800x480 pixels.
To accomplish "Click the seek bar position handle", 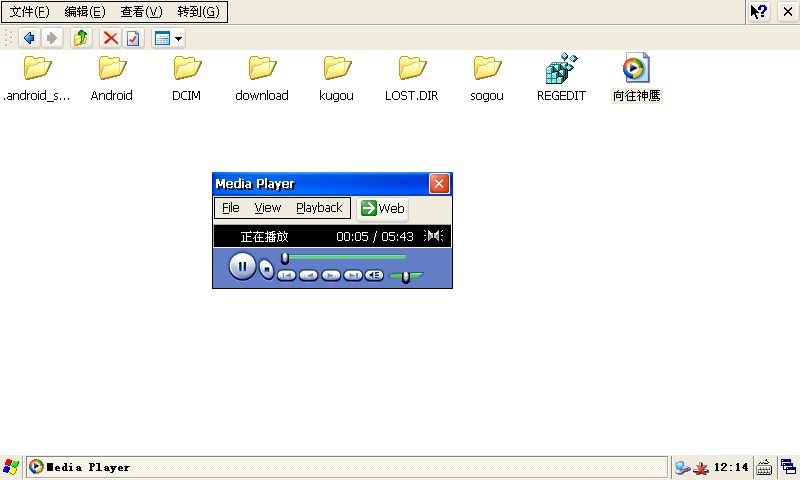I will 285,259.
